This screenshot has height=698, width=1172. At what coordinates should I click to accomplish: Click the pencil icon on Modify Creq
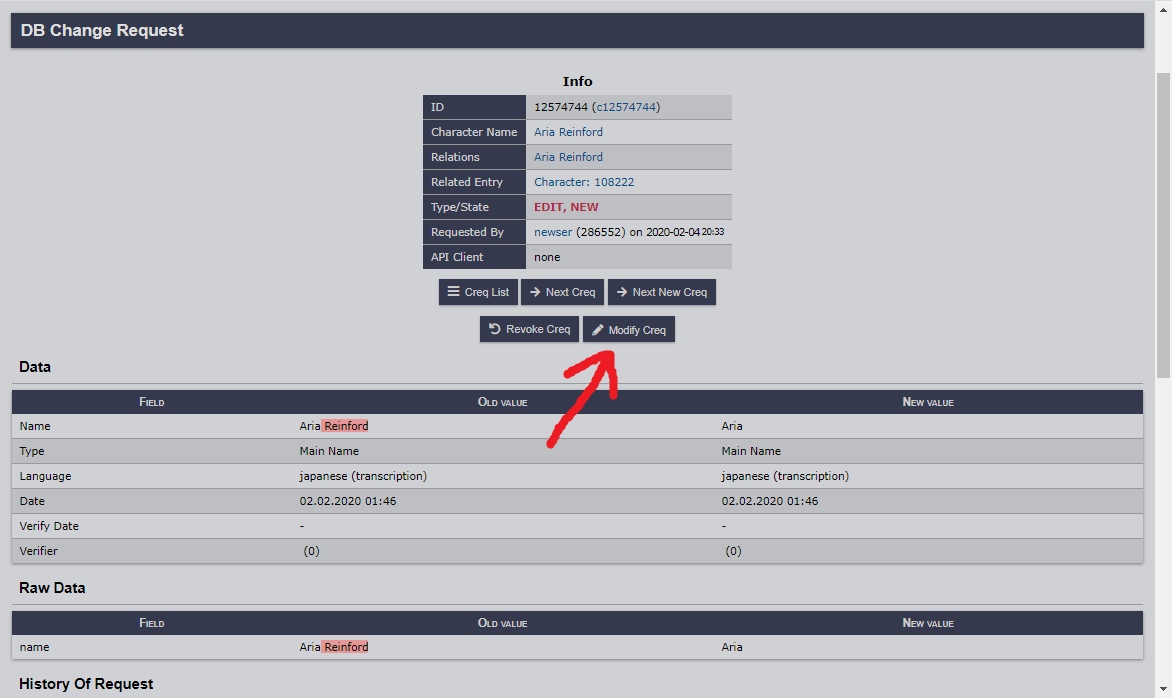click(x=597, y=330)
